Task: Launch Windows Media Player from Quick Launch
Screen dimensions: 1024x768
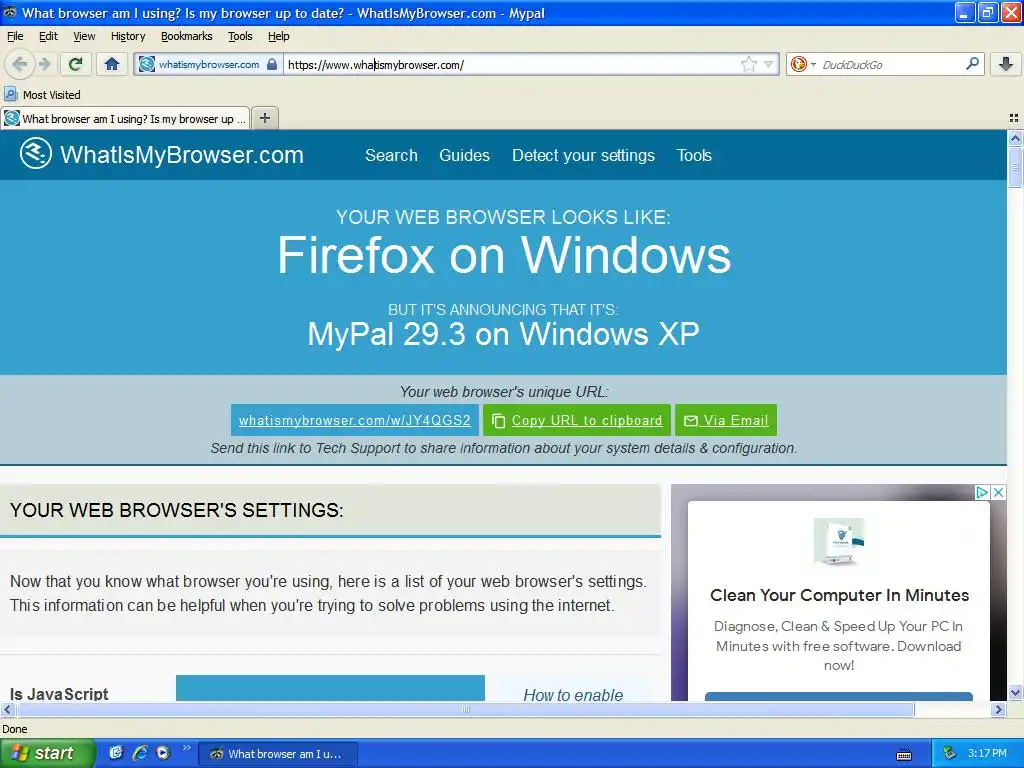Action: 163,753
